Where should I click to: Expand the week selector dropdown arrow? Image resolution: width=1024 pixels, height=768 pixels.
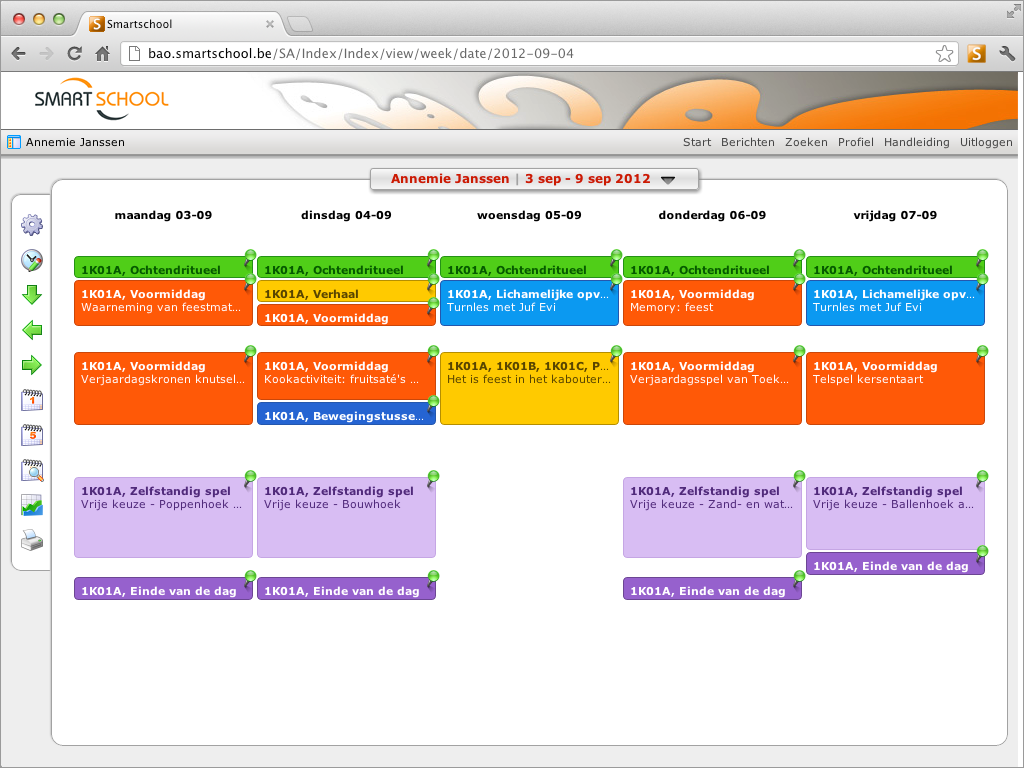click(667, 180)
